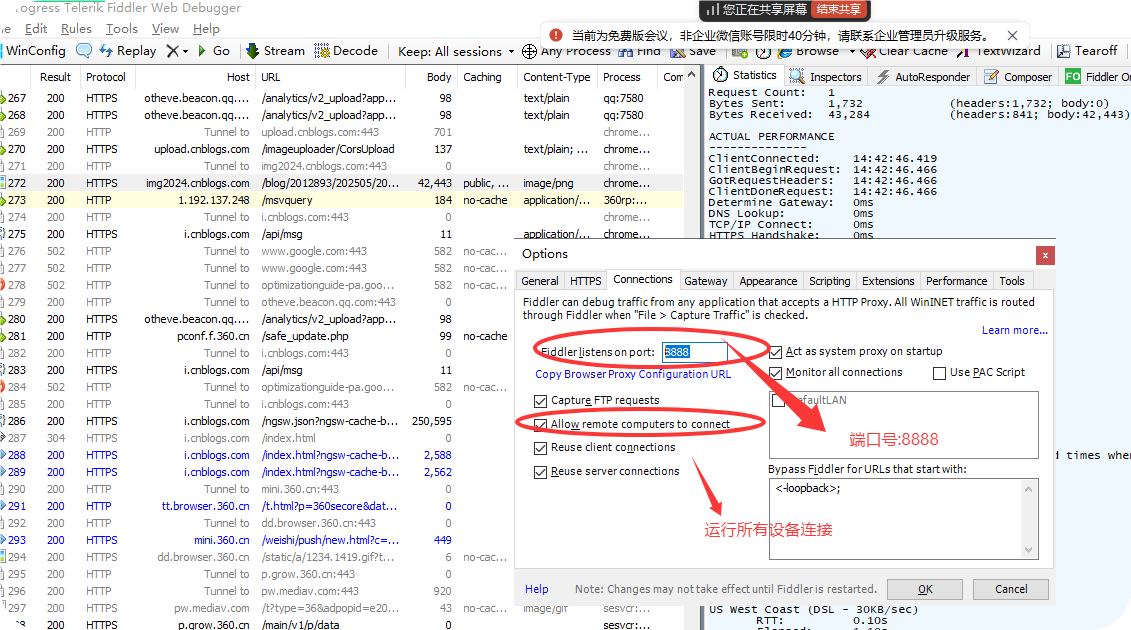Click the red end sharing button
1131x630 pixels.
point(838,9)
